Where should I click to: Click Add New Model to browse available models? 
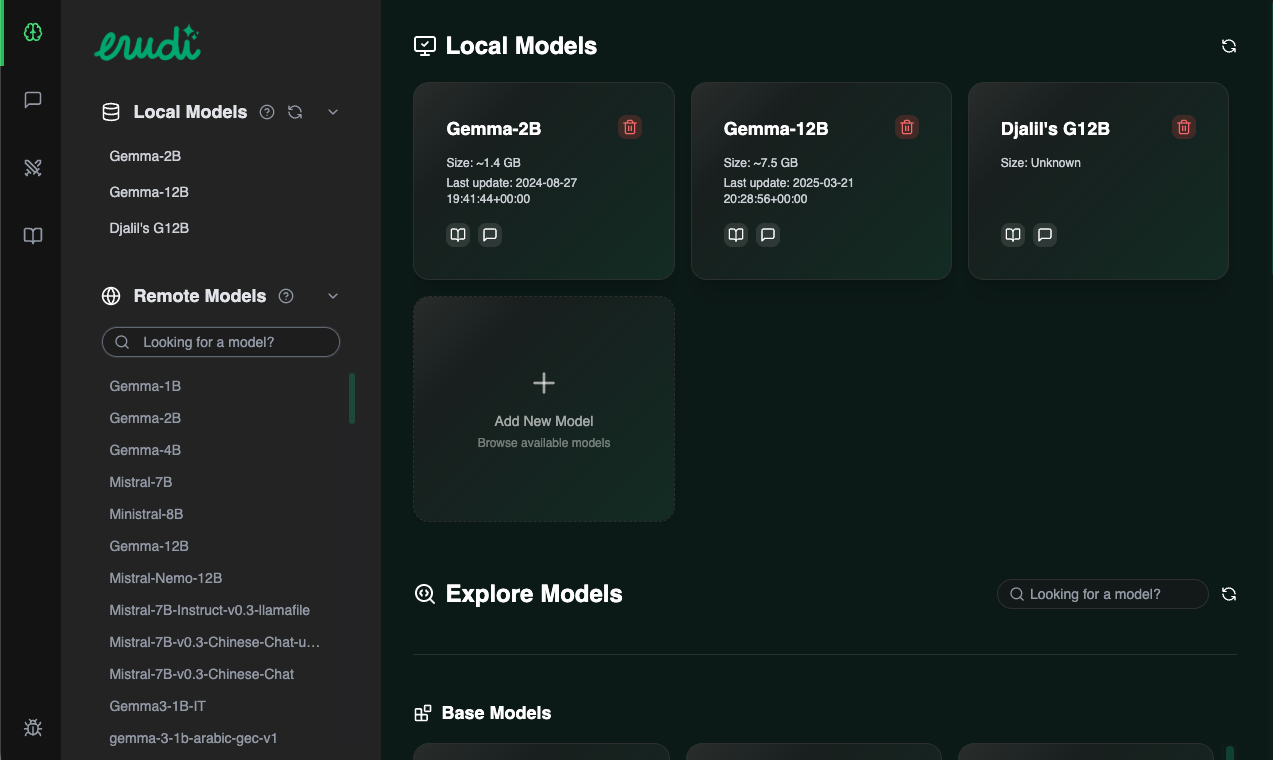point(543,409)
